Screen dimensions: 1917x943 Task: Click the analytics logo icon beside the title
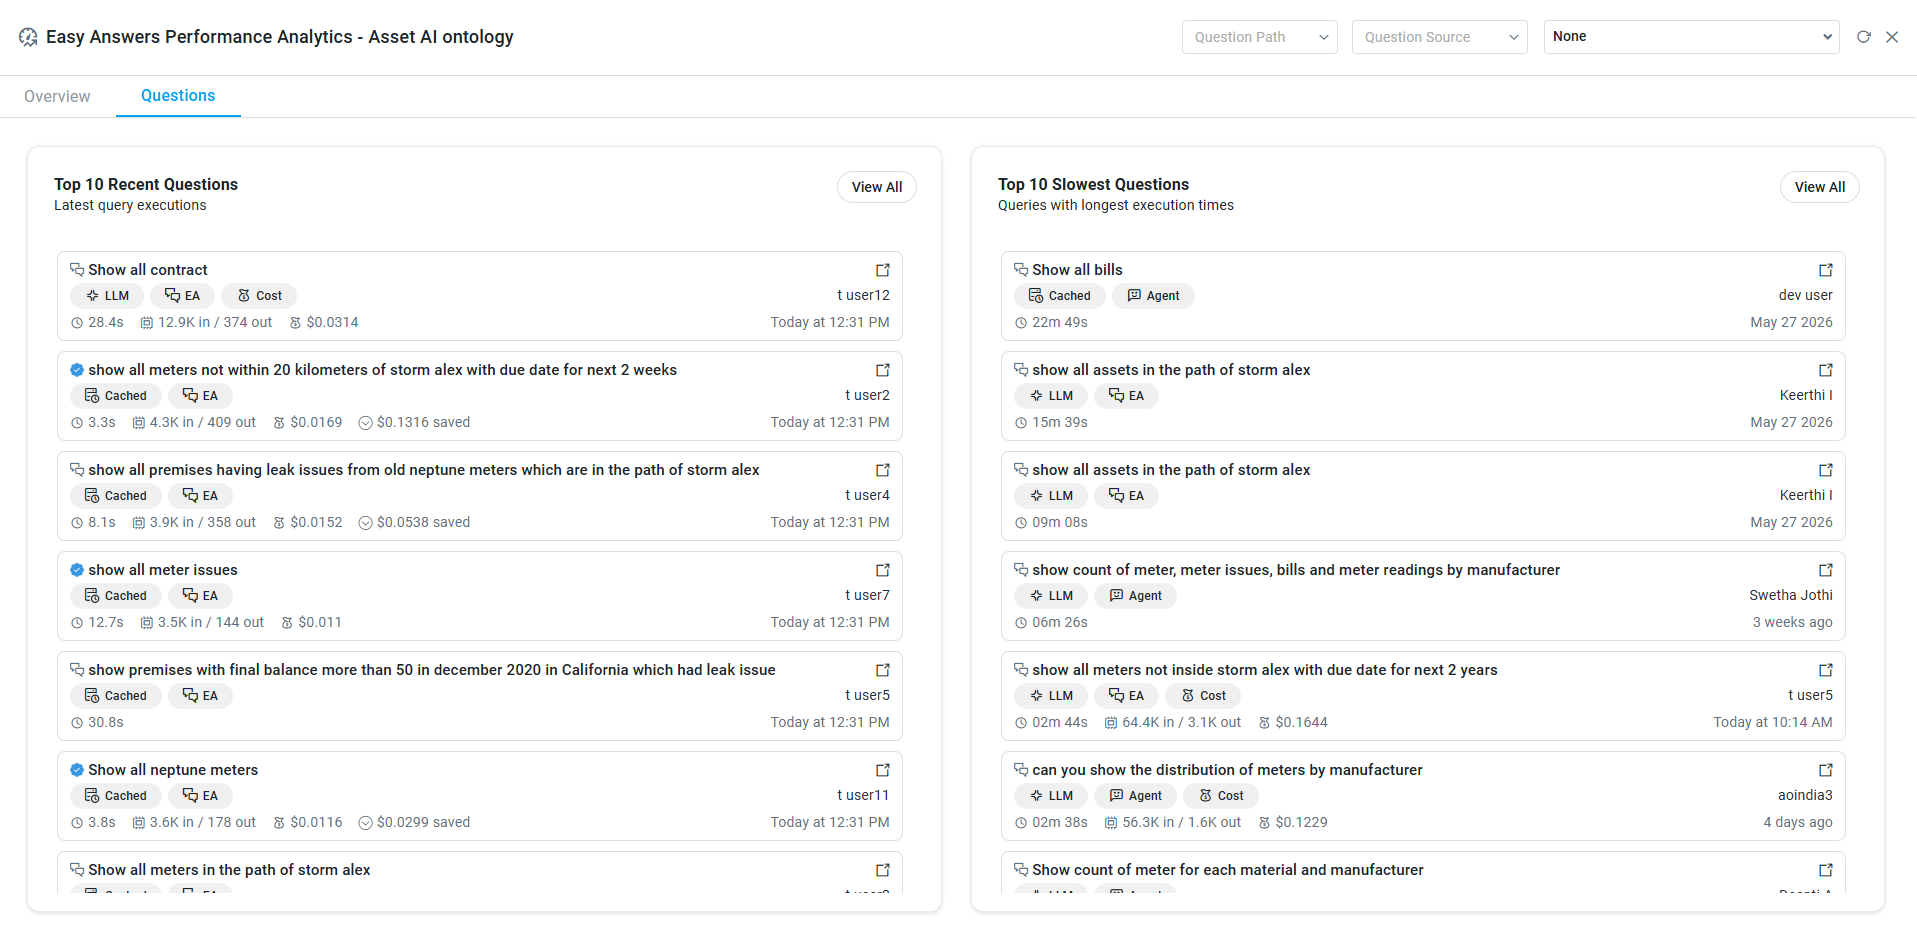click(x=28, y=37)
